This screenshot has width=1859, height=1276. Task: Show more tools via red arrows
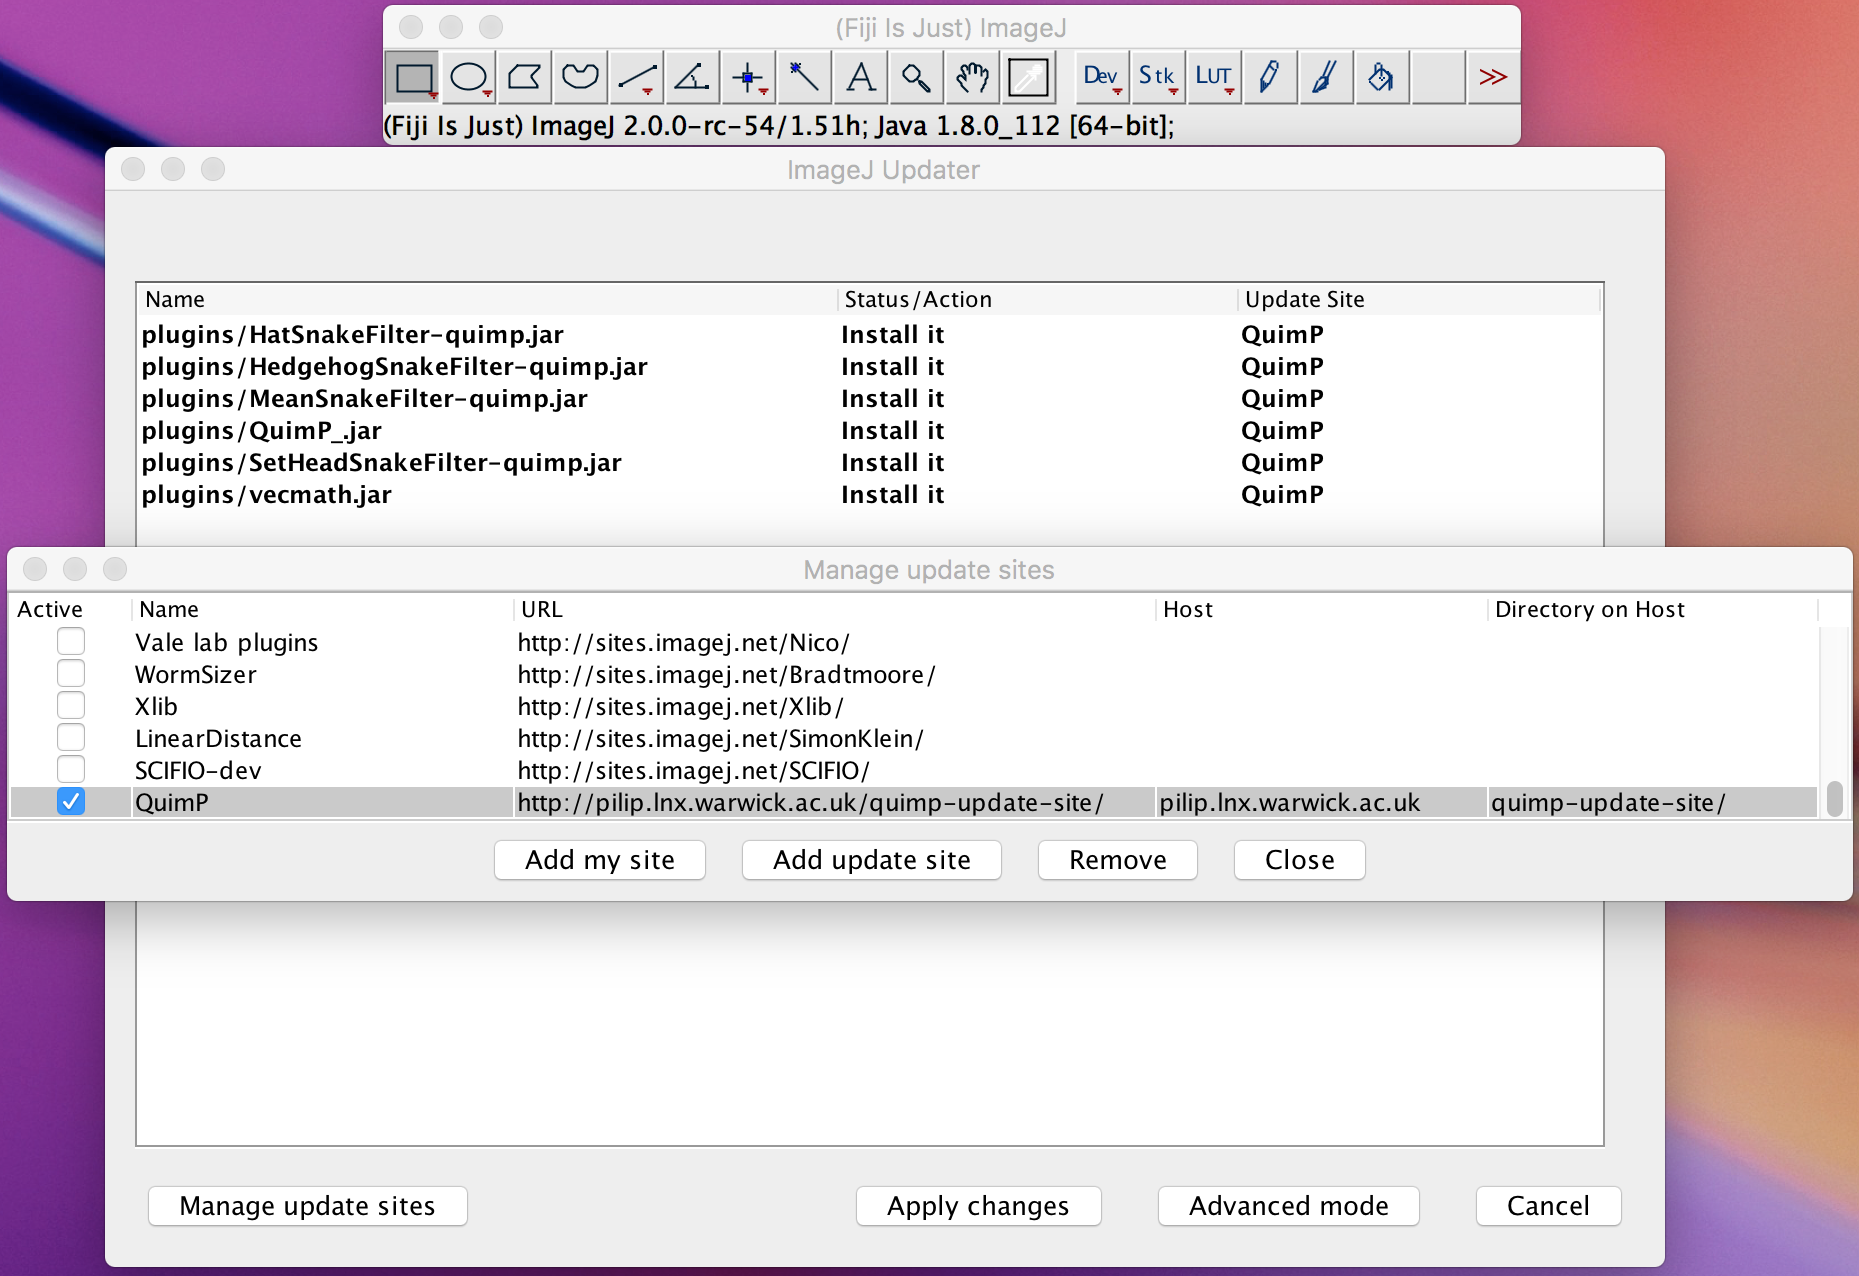[1492, 77]
